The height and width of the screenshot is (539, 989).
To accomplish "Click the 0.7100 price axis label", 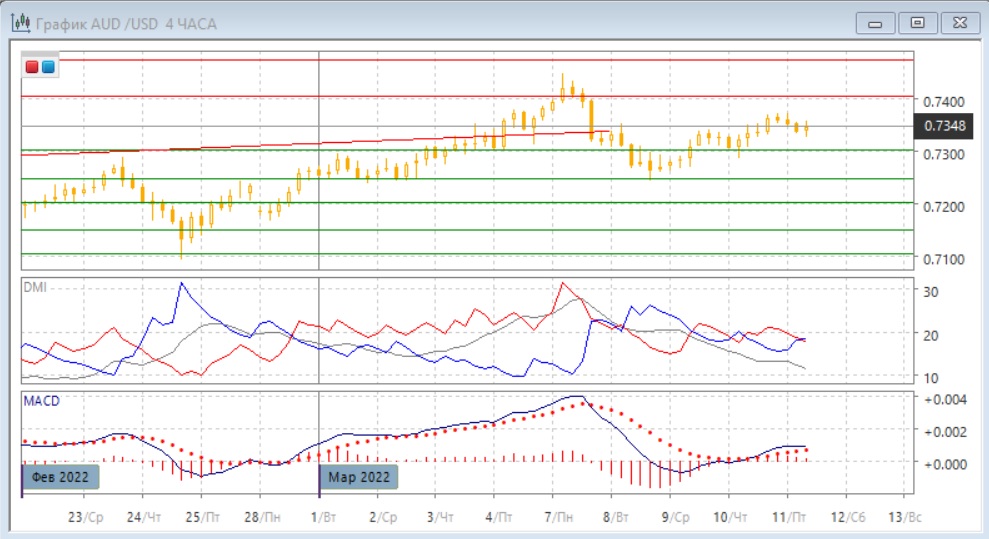I will (x=944, y=260).
